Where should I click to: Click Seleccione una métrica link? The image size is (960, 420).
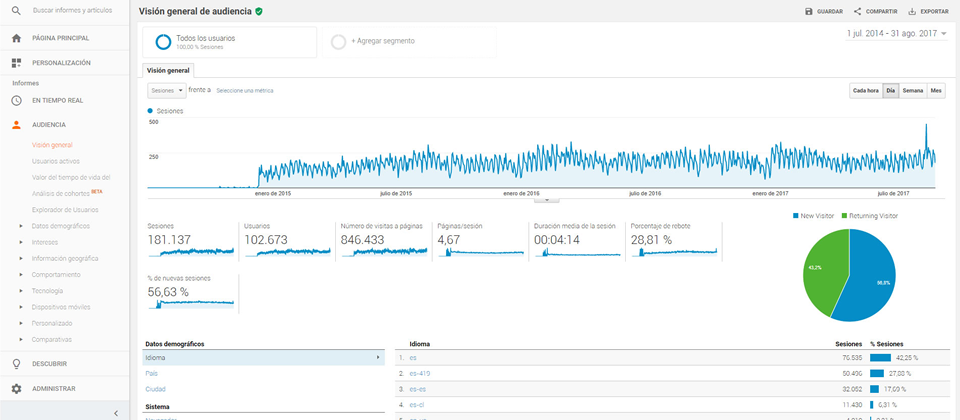[245, 91]
